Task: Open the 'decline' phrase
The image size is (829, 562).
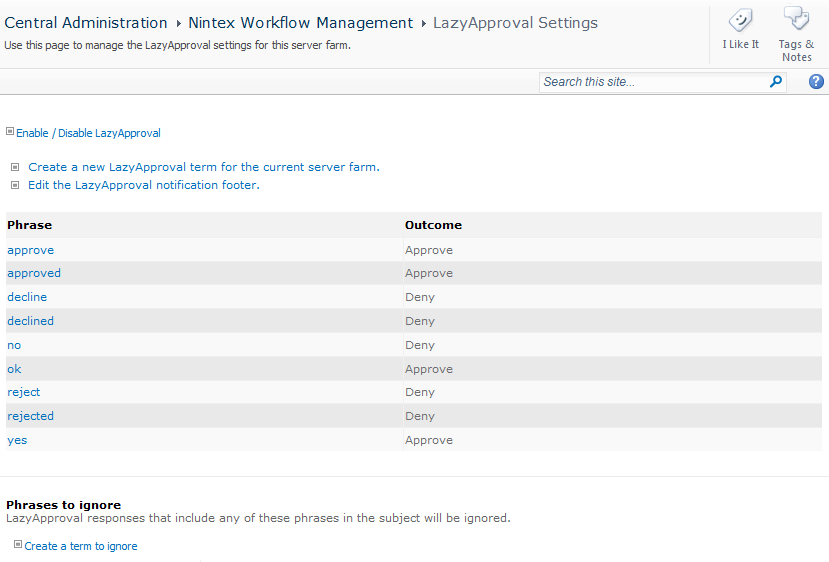Action: (27, 297)
